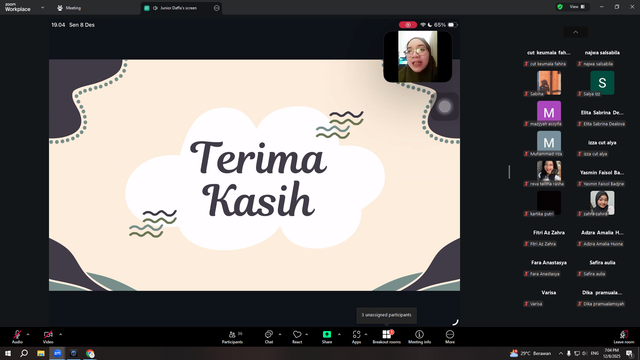Open File Explorer from the taskbar
Screen dimensions: 640x360
pyautogui.click(x=41, y=353)
